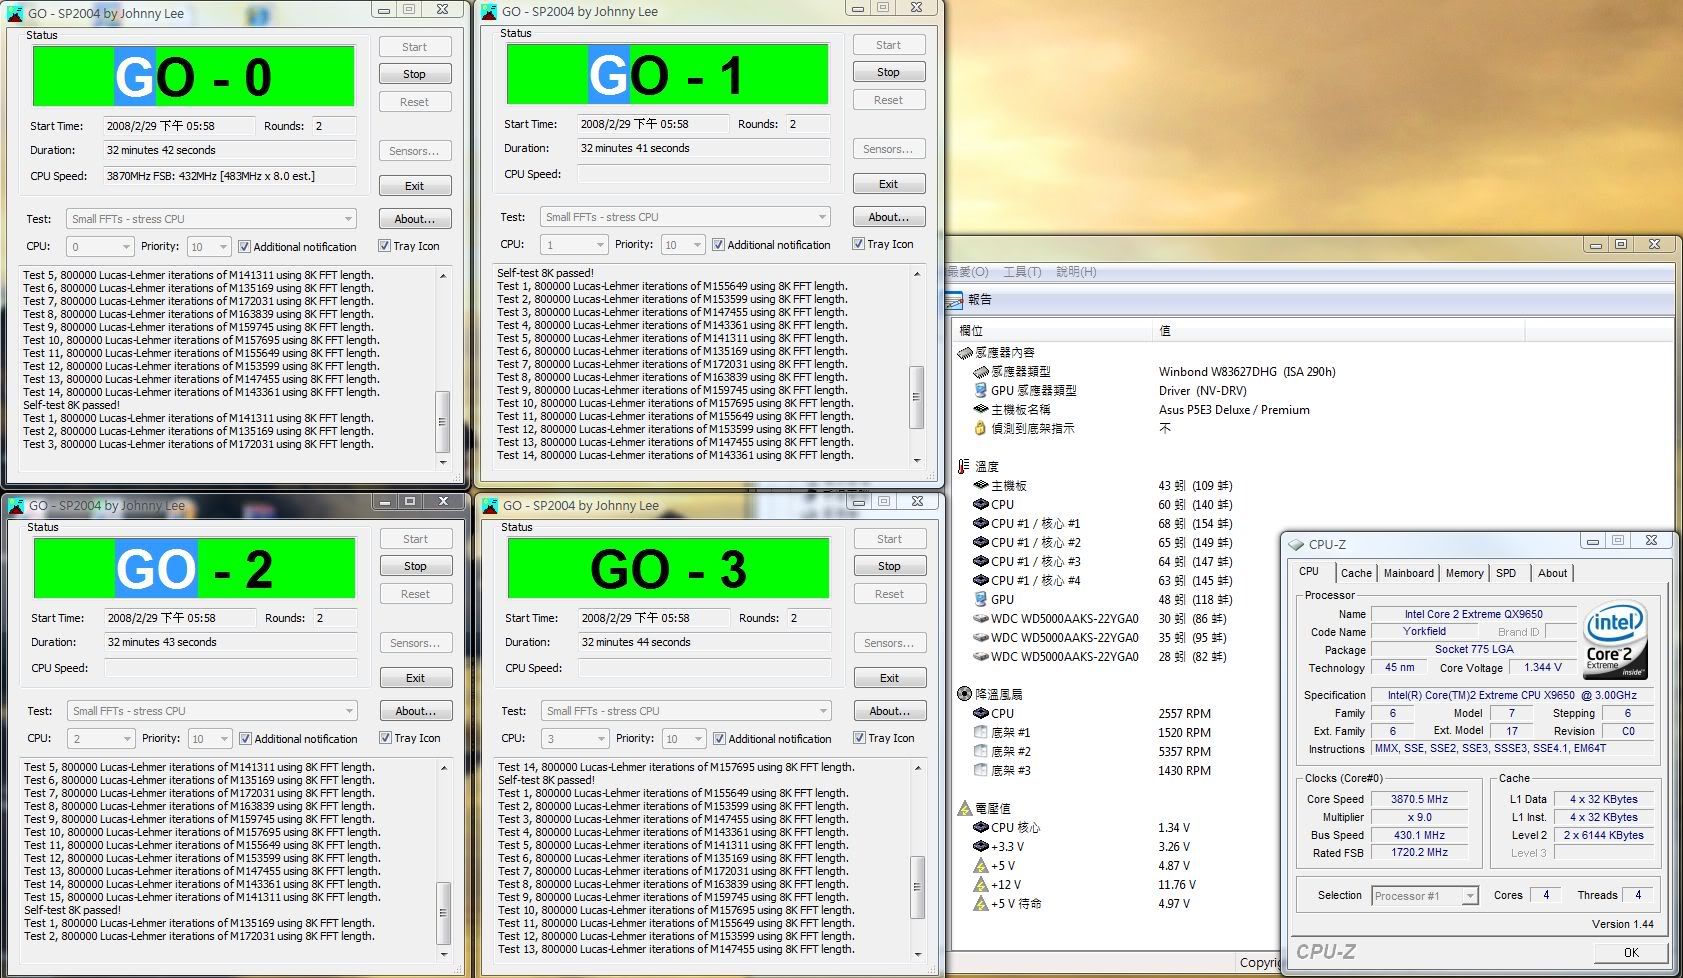Open the Processor #1 selection dropdown in CPU-Z

coord(1425,896)
